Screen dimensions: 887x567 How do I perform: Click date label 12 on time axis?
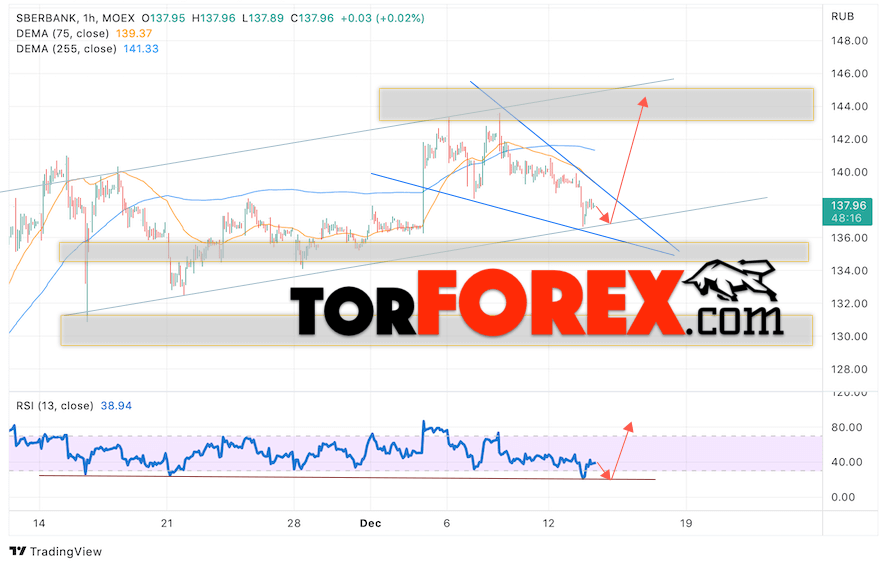[x=548, y=523]
